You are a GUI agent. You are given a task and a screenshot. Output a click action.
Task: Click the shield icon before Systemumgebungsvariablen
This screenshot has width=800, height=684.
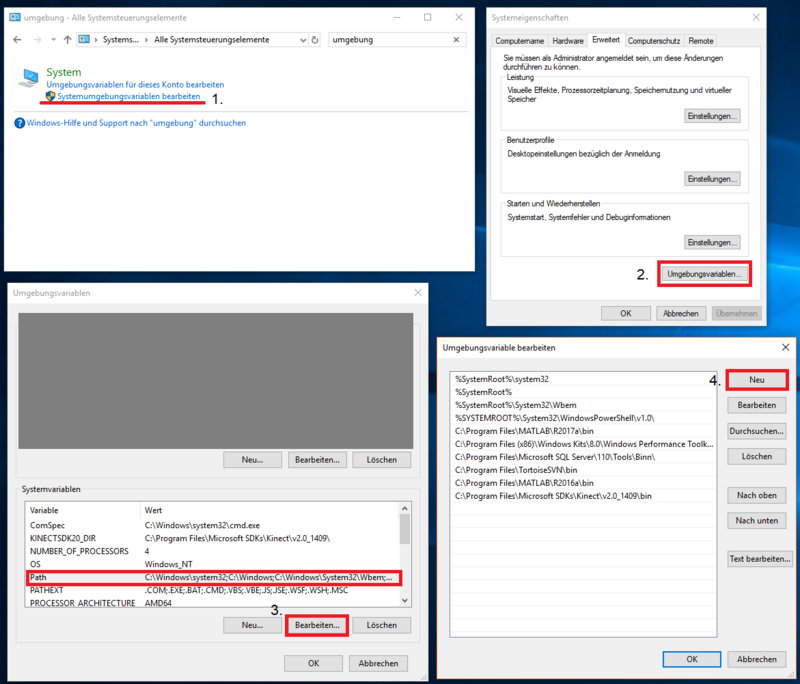click(x=52, y=97)
